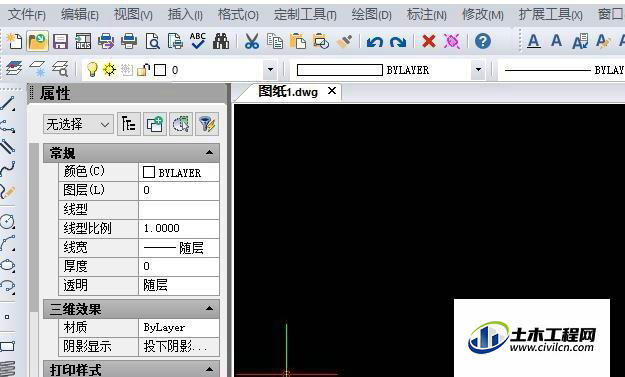Click the Redo arrow icon

[398, 42]
